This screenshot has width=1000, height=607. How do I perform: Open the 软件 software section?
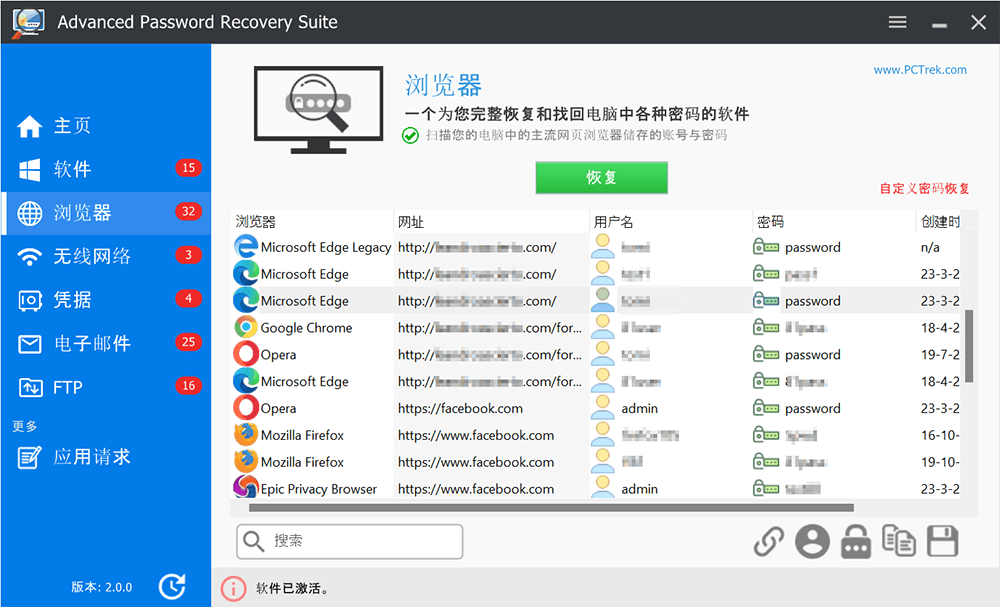[x=106, y=169]
